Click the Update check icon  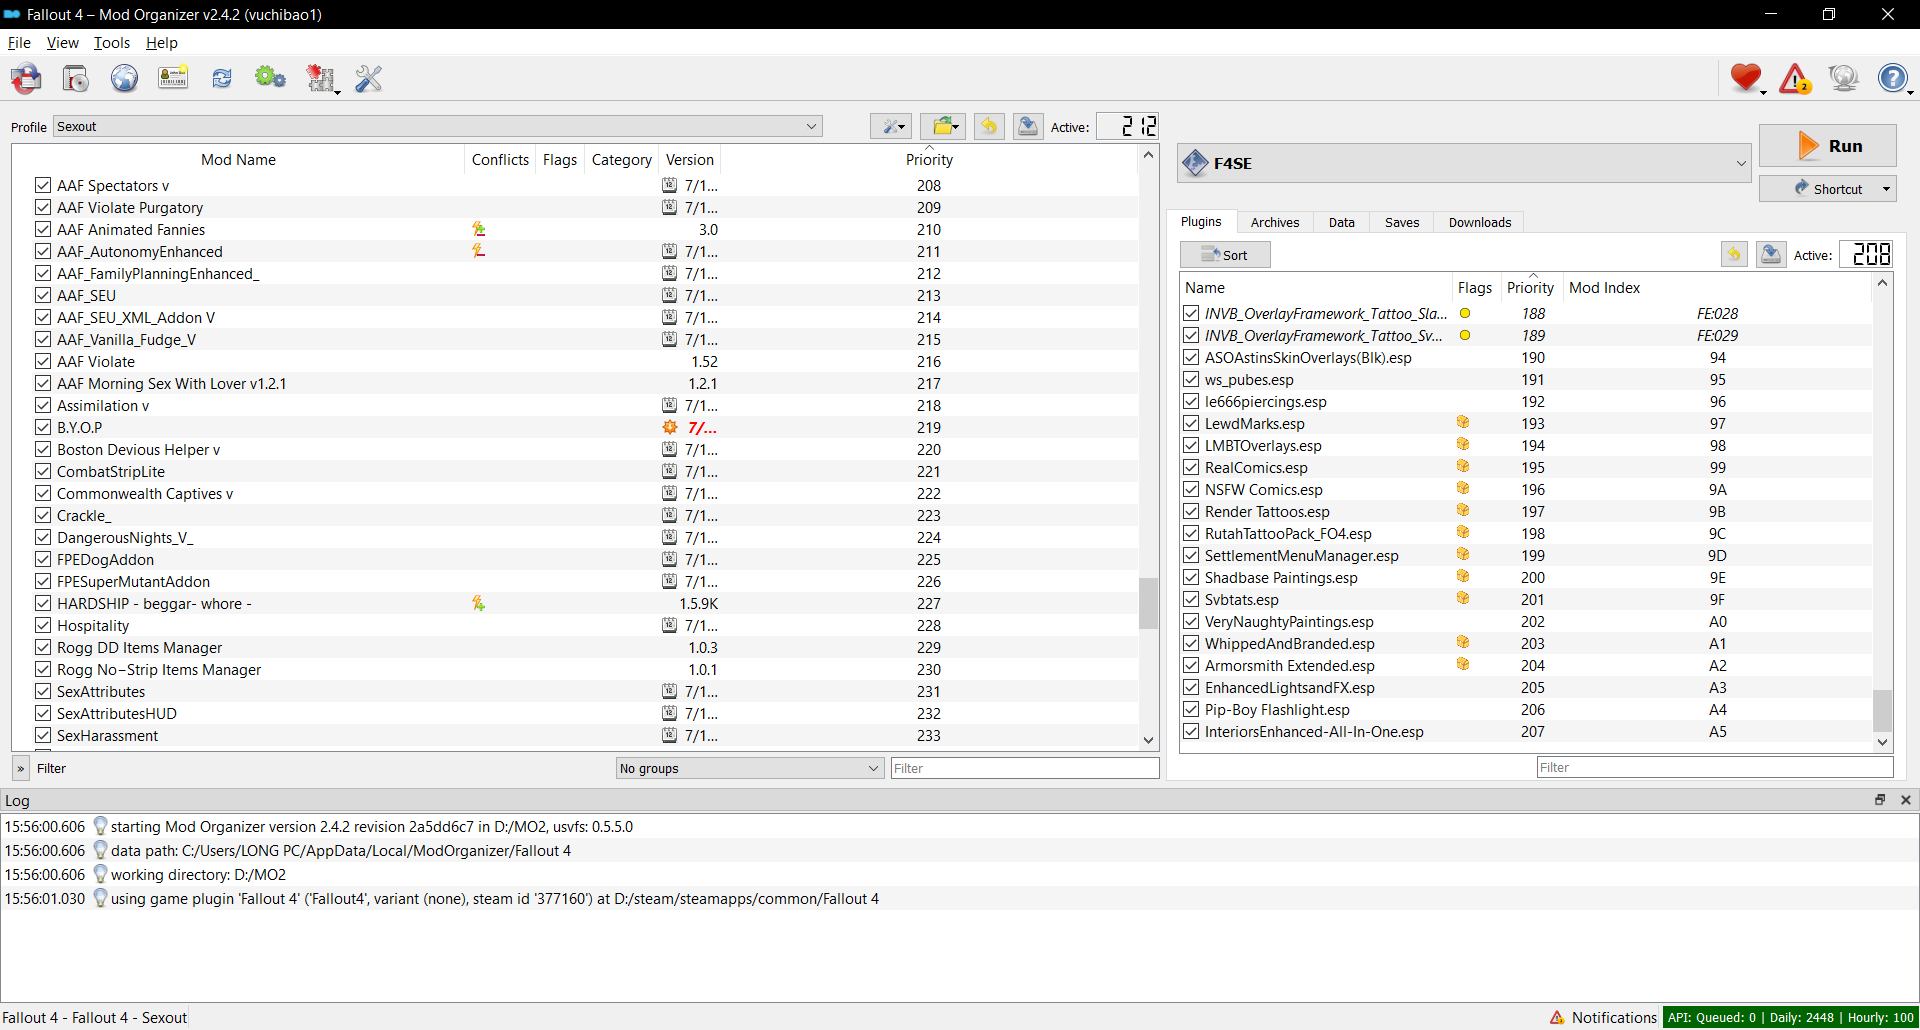click(1843, 78)
